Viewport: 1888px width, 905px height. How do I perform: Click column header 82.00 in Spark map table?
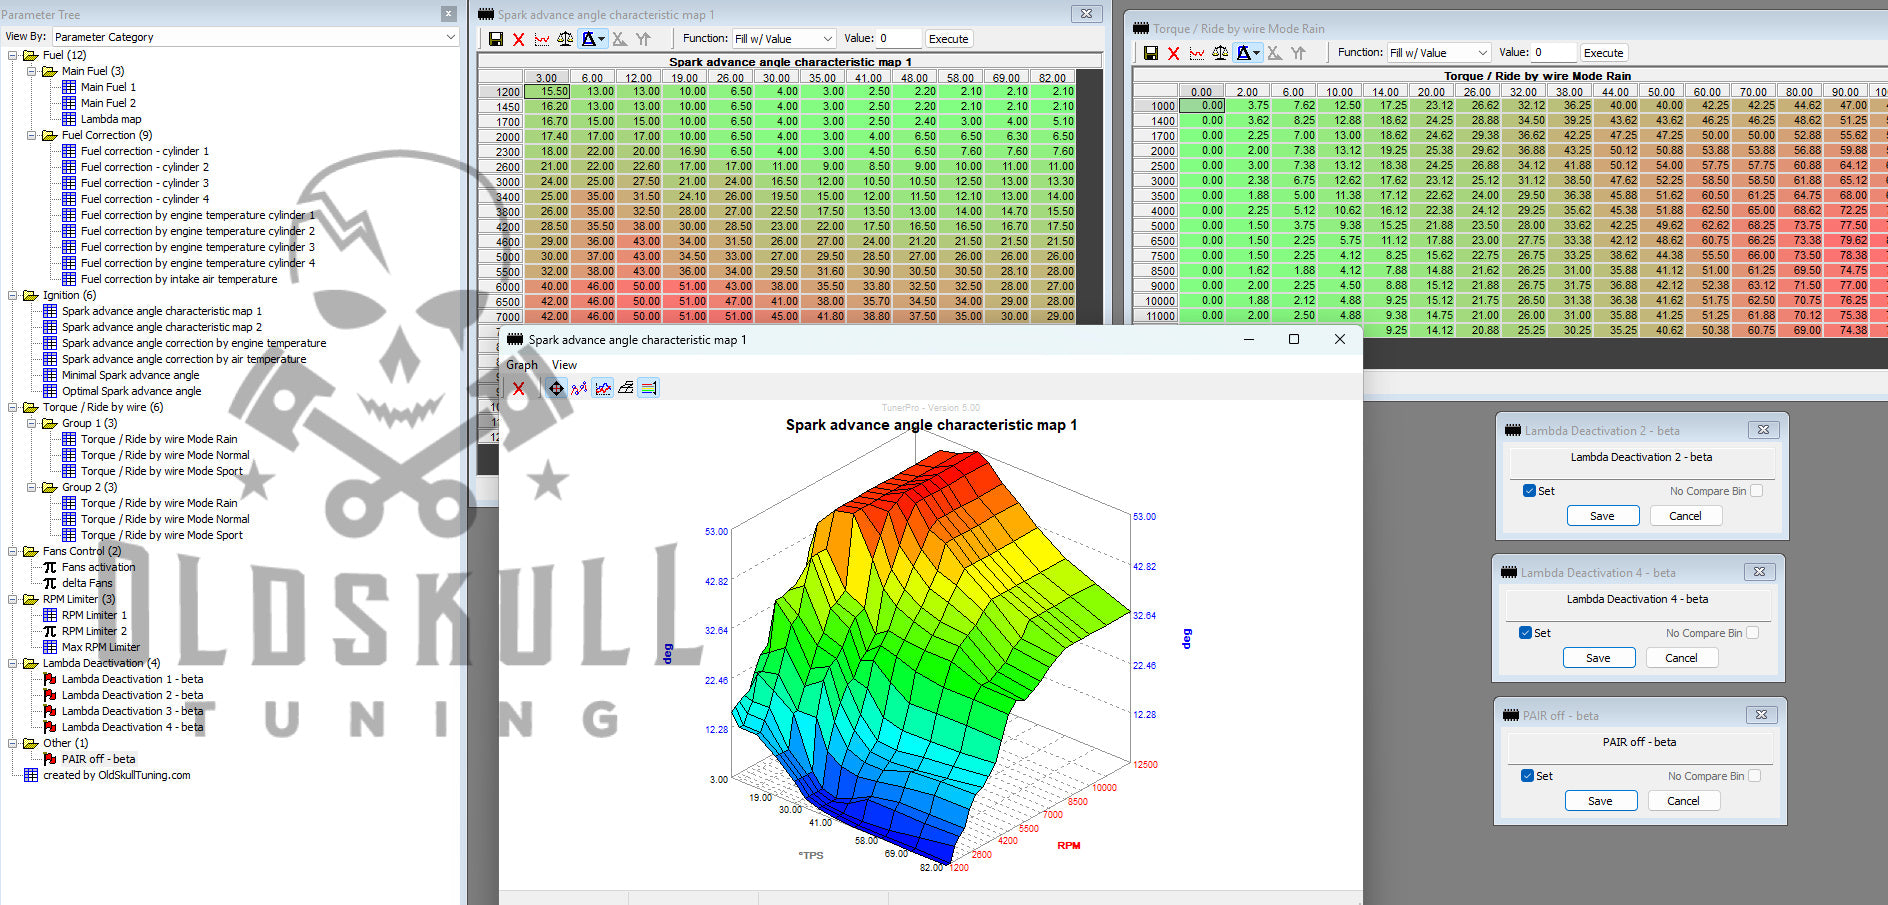coord(1052,77)
